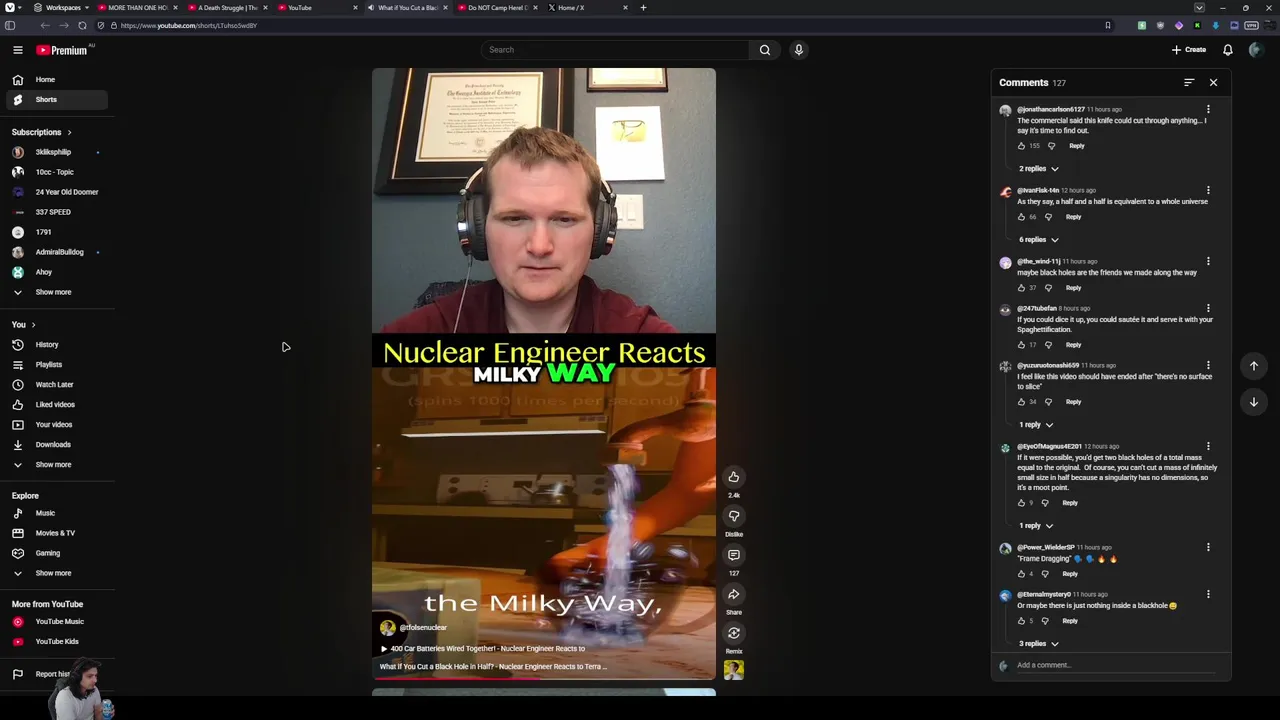Viewport: 1280px width, 720px height.
Task: Dislike the Eternalmystery0 comment
Action: click(1045, 621)
